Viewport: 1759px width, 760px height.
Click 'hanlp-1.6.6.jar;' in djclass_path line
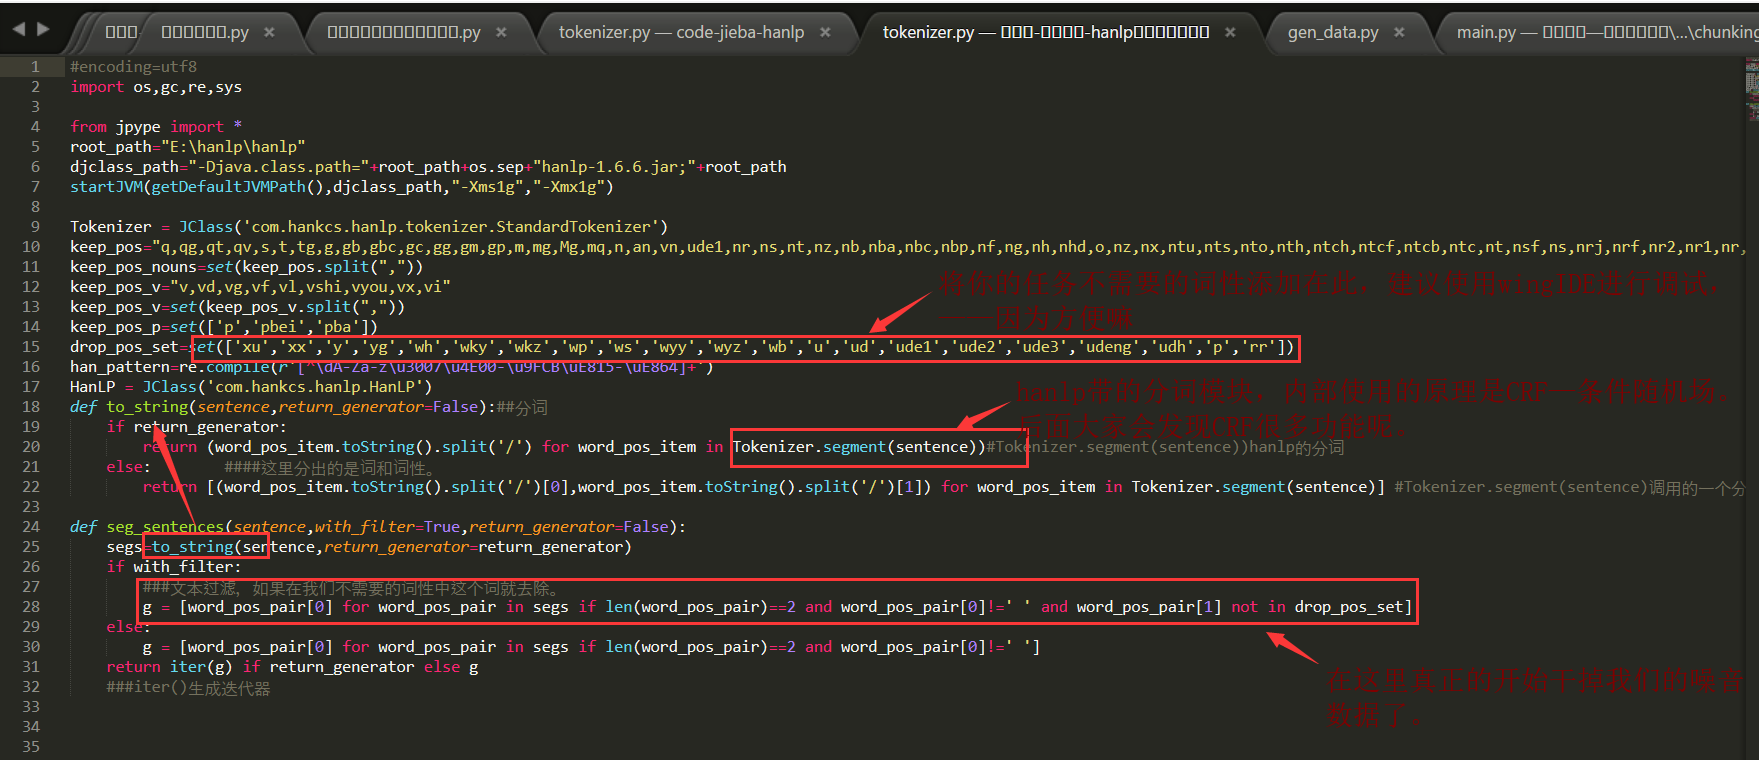pyautogui.click(x=614, y=166)
